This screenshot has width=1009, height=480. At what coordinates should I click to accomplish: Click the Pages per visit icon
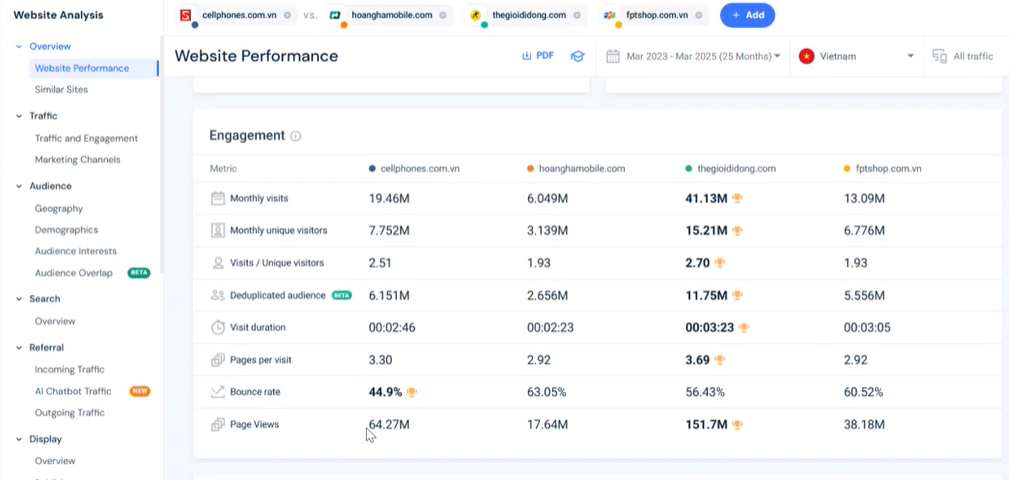click(218, 360)
